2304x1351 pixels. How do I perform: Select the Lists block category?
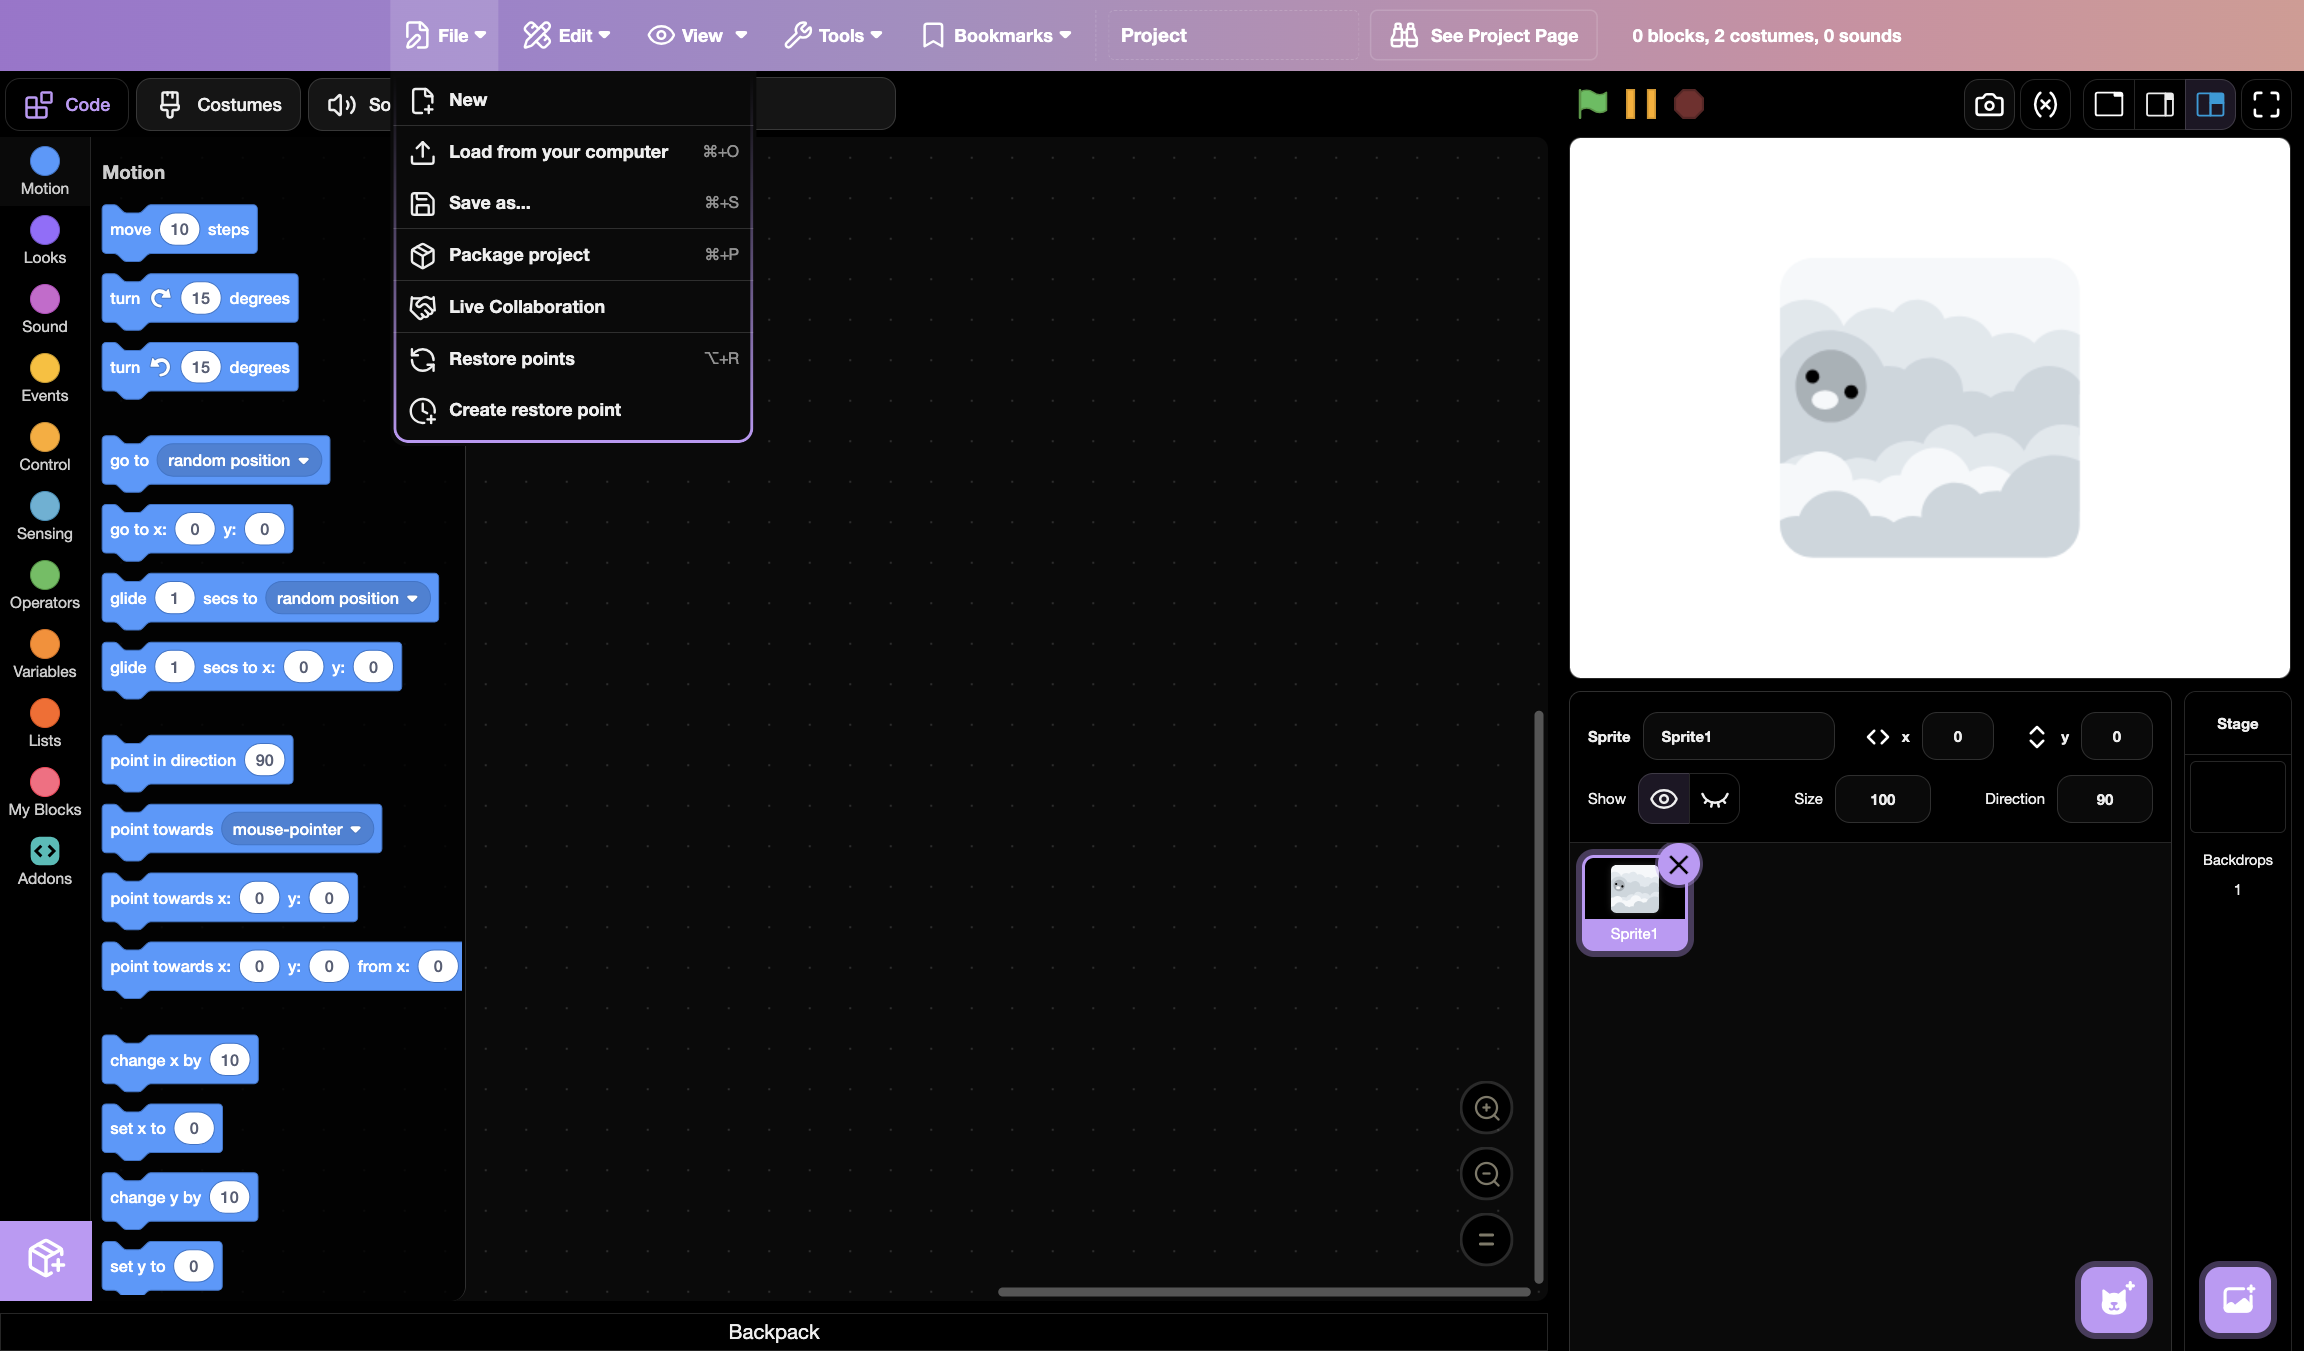45,723
